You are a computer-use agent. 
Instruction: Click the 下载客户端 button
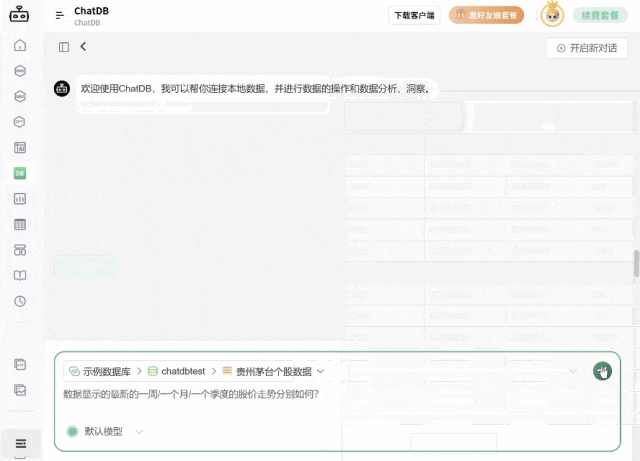[414, 16]
